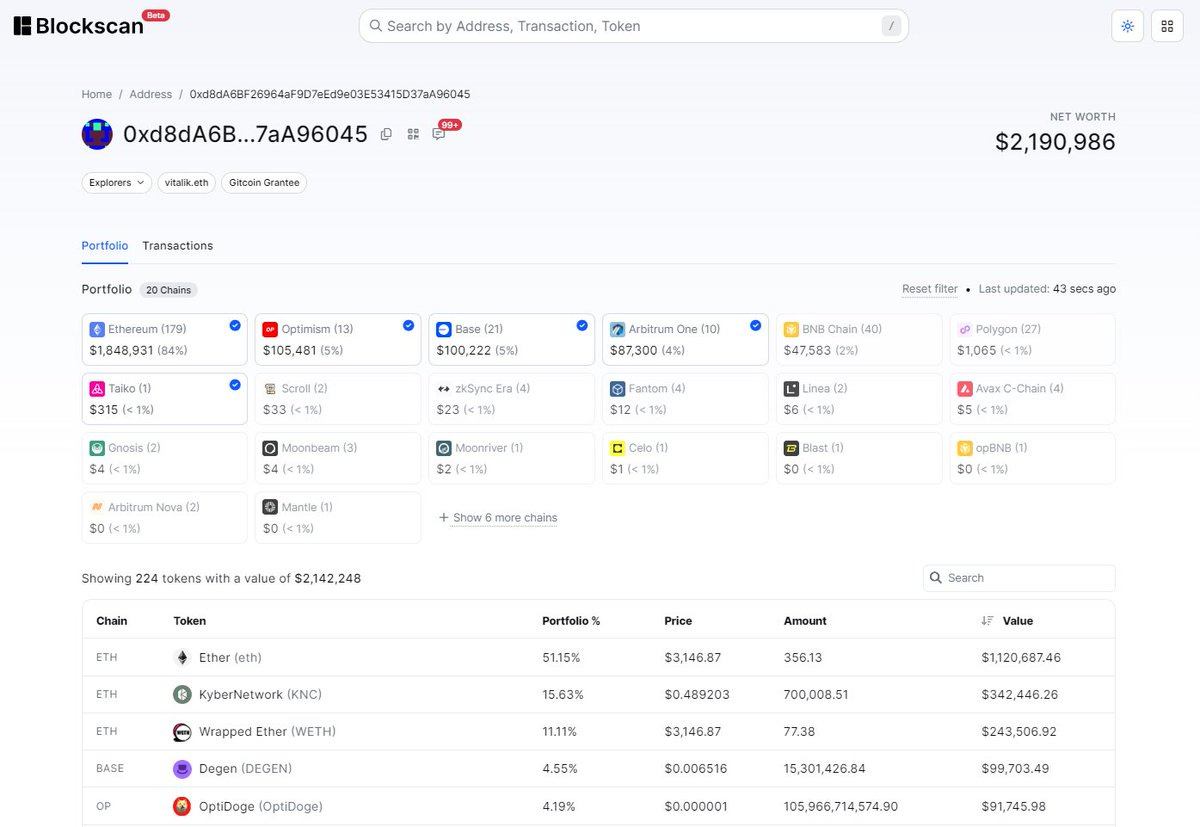Click the 20 Chains badge

click(168, 290)
